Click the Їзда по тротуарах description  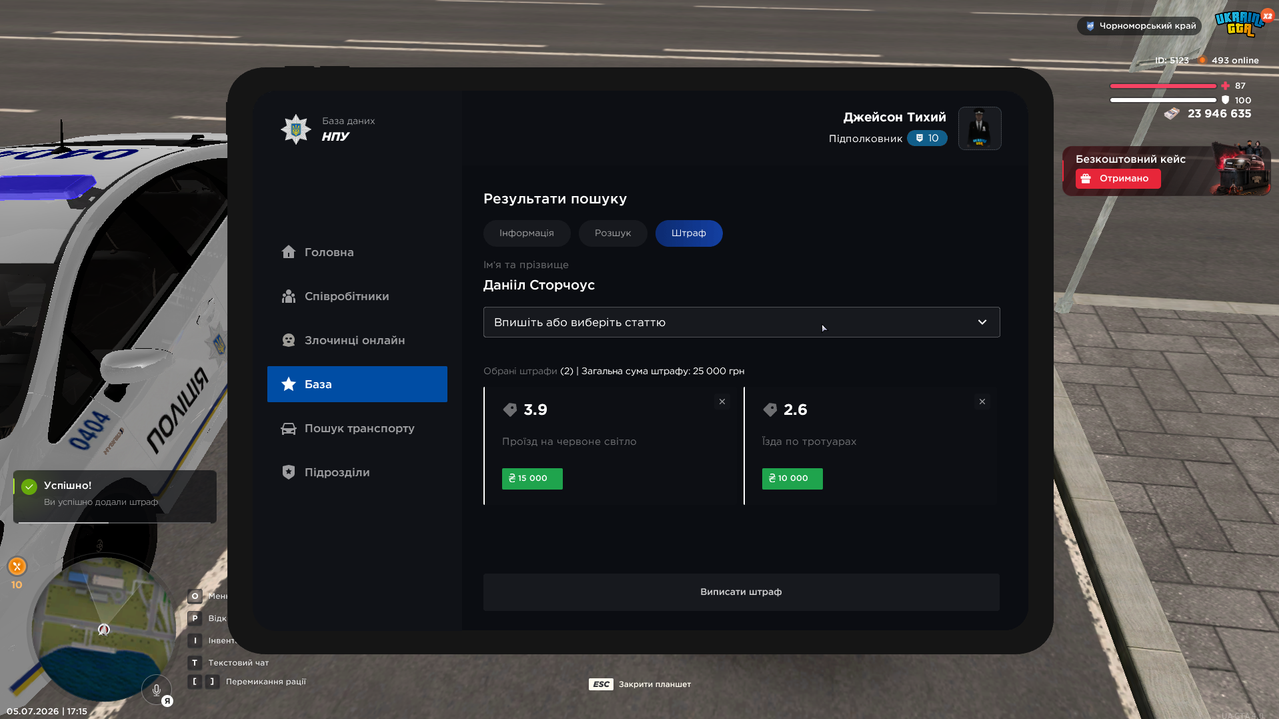[809, 441]
